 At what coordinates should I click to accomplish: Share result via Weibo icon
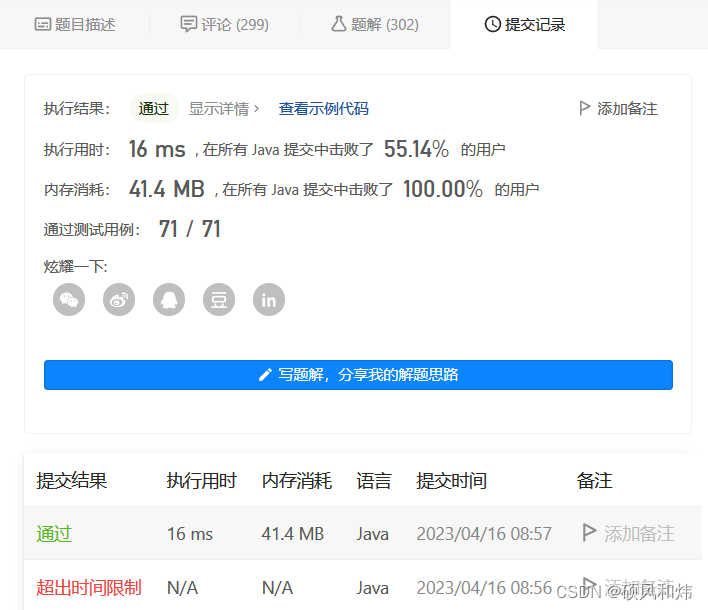(119, 300)
